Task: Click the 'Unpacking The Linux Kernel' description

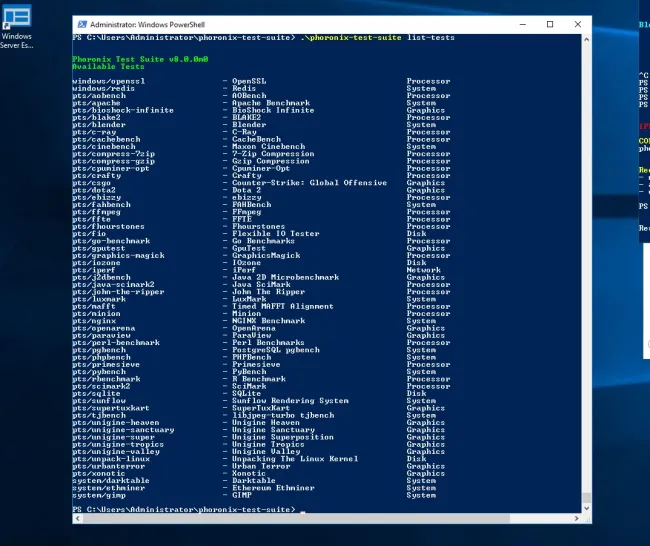Action: tap(295, 459)
